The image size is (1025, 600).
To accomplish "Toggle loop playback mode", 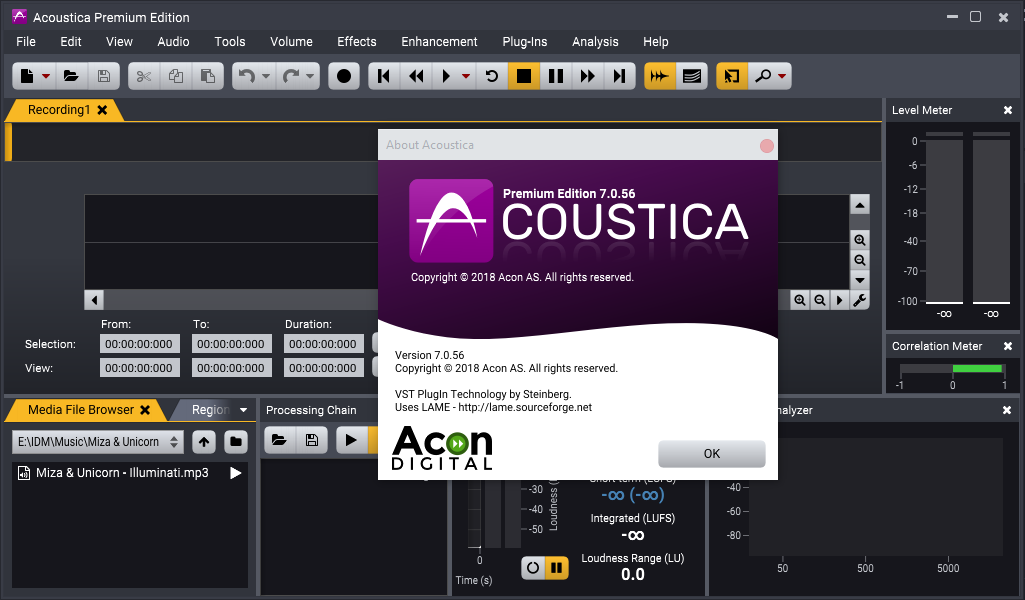I will point(492,76).
